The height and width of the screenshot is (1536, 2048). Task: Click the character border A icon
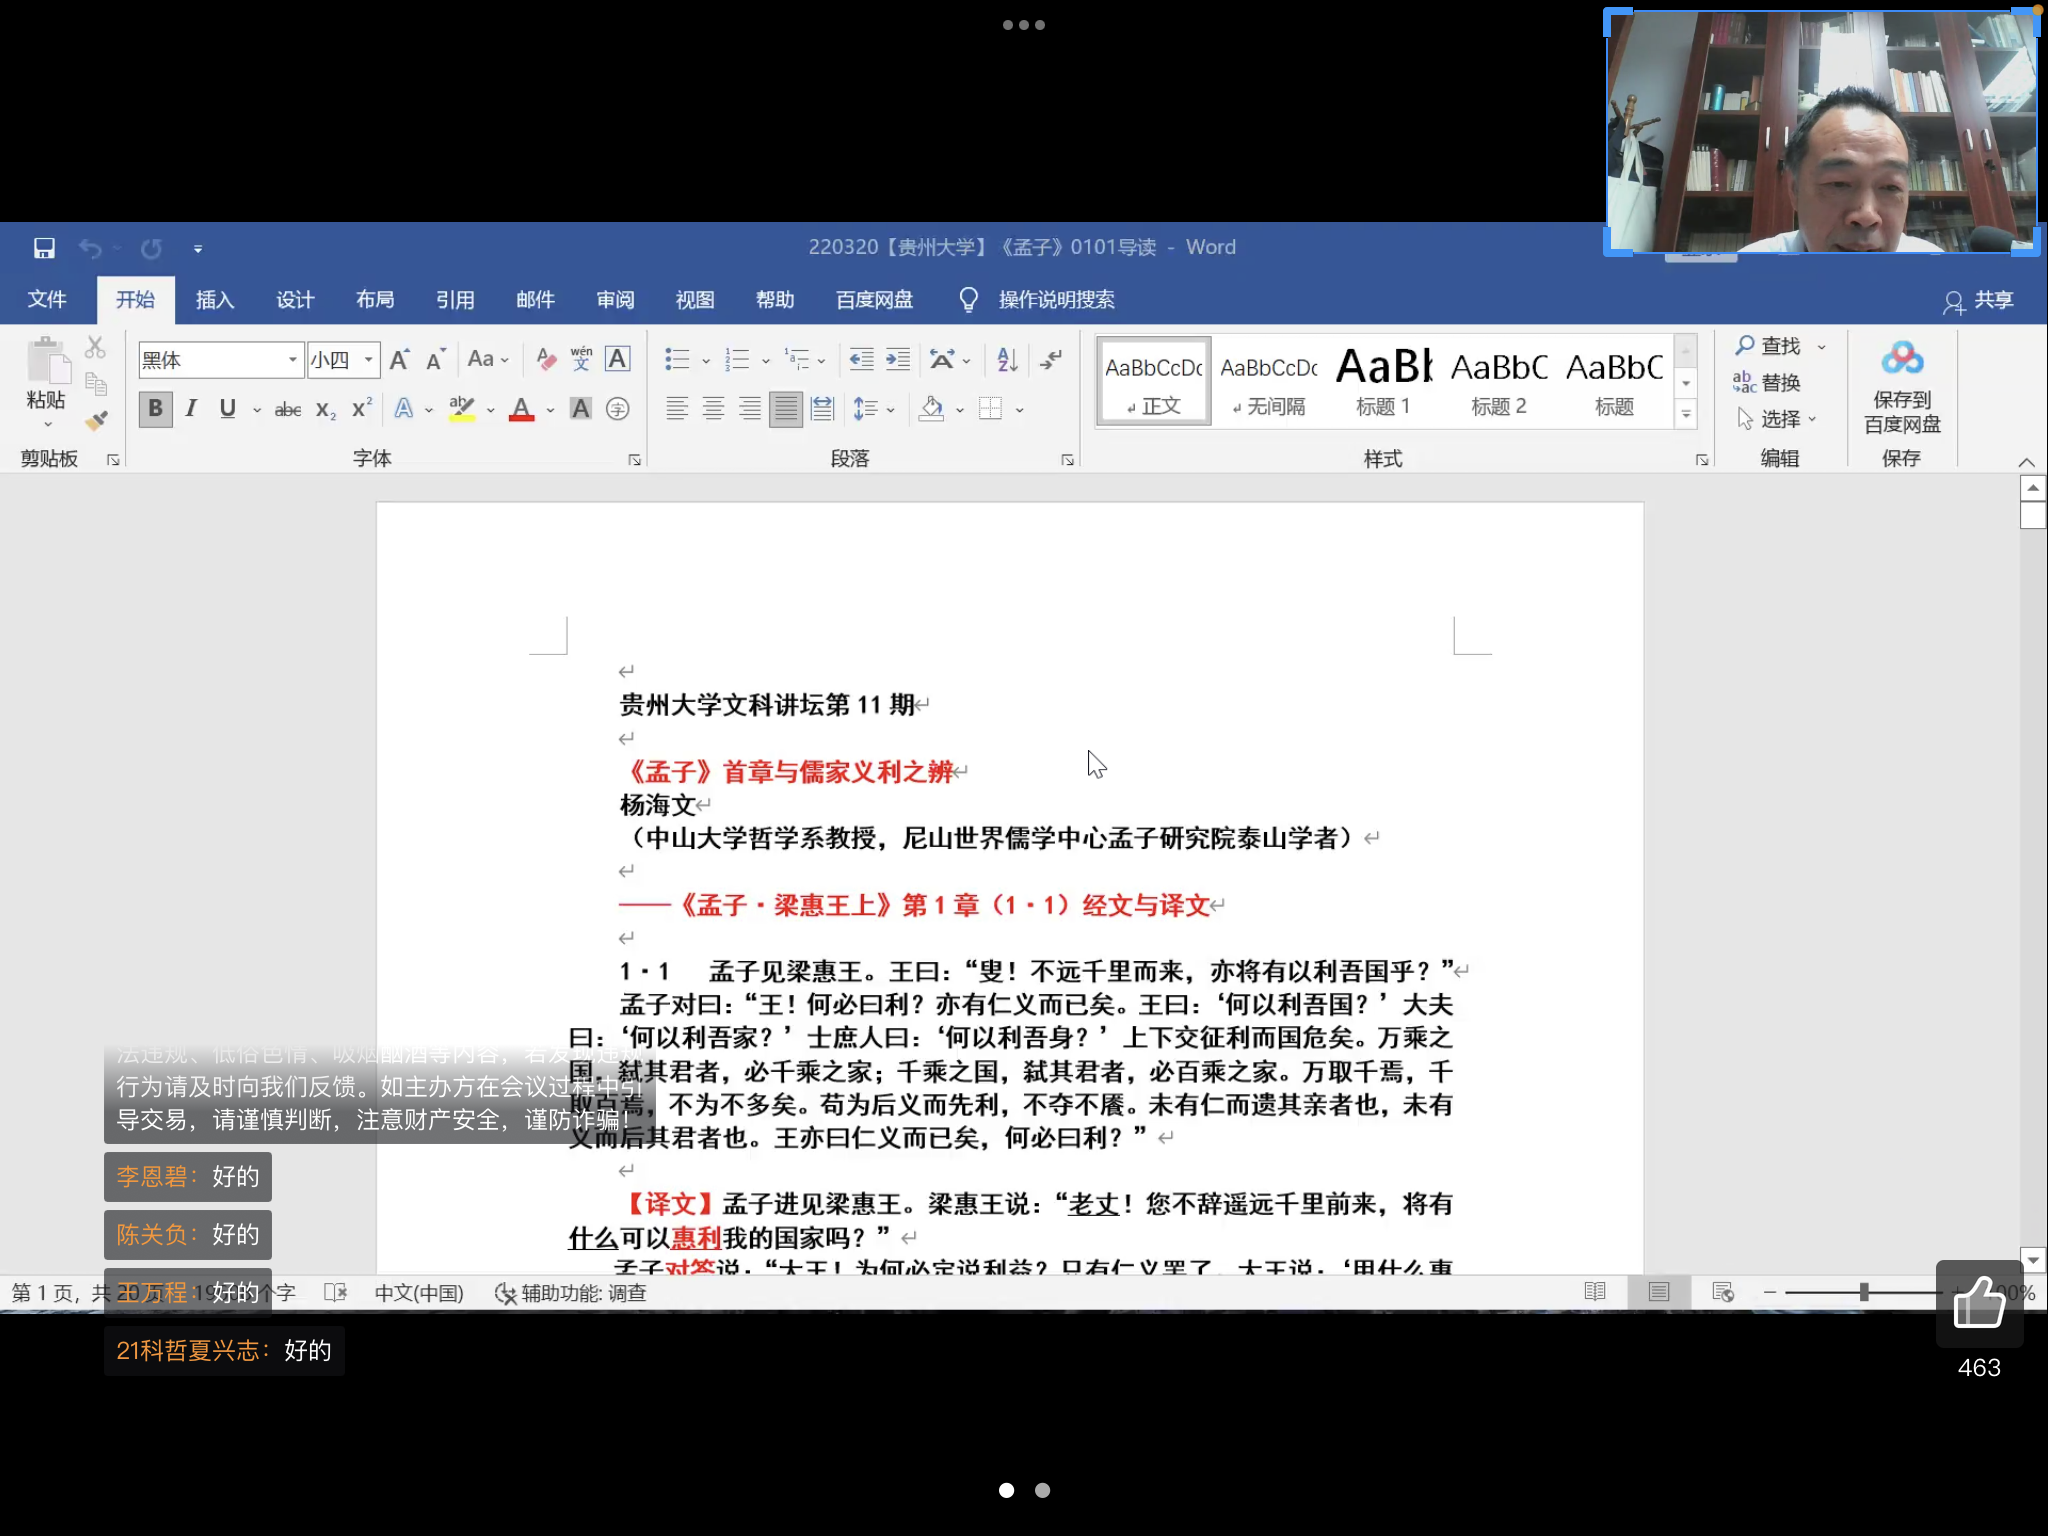[x=618, y=359]
